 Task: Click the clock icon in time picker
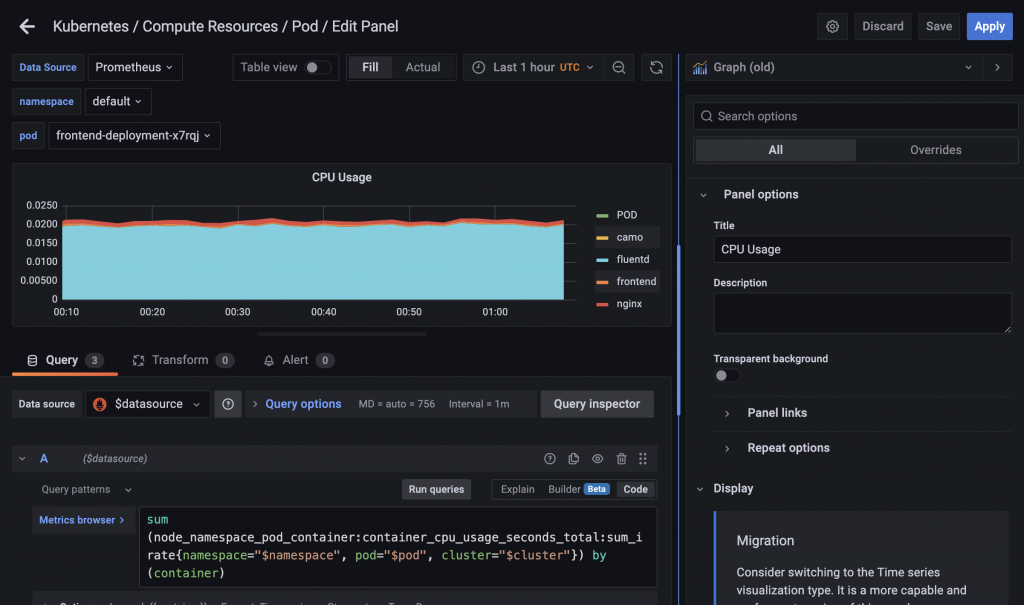[479, 67]
